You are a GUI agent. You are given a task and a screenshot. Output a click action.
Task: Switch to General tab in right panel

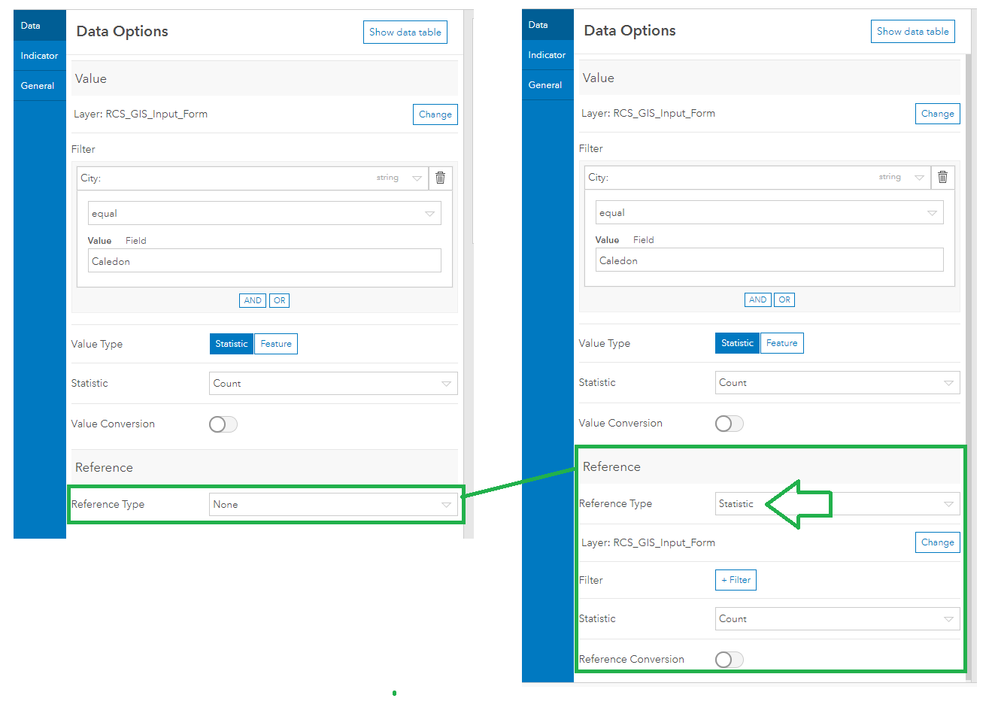point(545,85)
